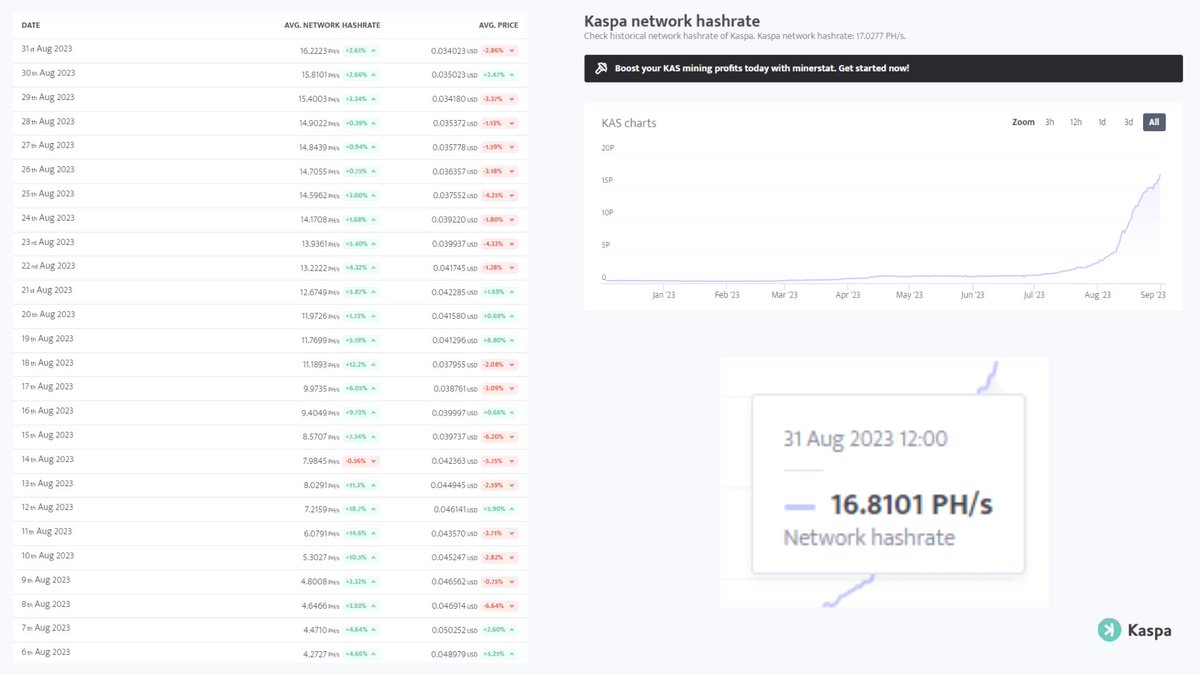This screenshot has width=1200, height=675.
Task: Click the 13.9361 PH/s hashrate value
Action: (x=319, y=243)
